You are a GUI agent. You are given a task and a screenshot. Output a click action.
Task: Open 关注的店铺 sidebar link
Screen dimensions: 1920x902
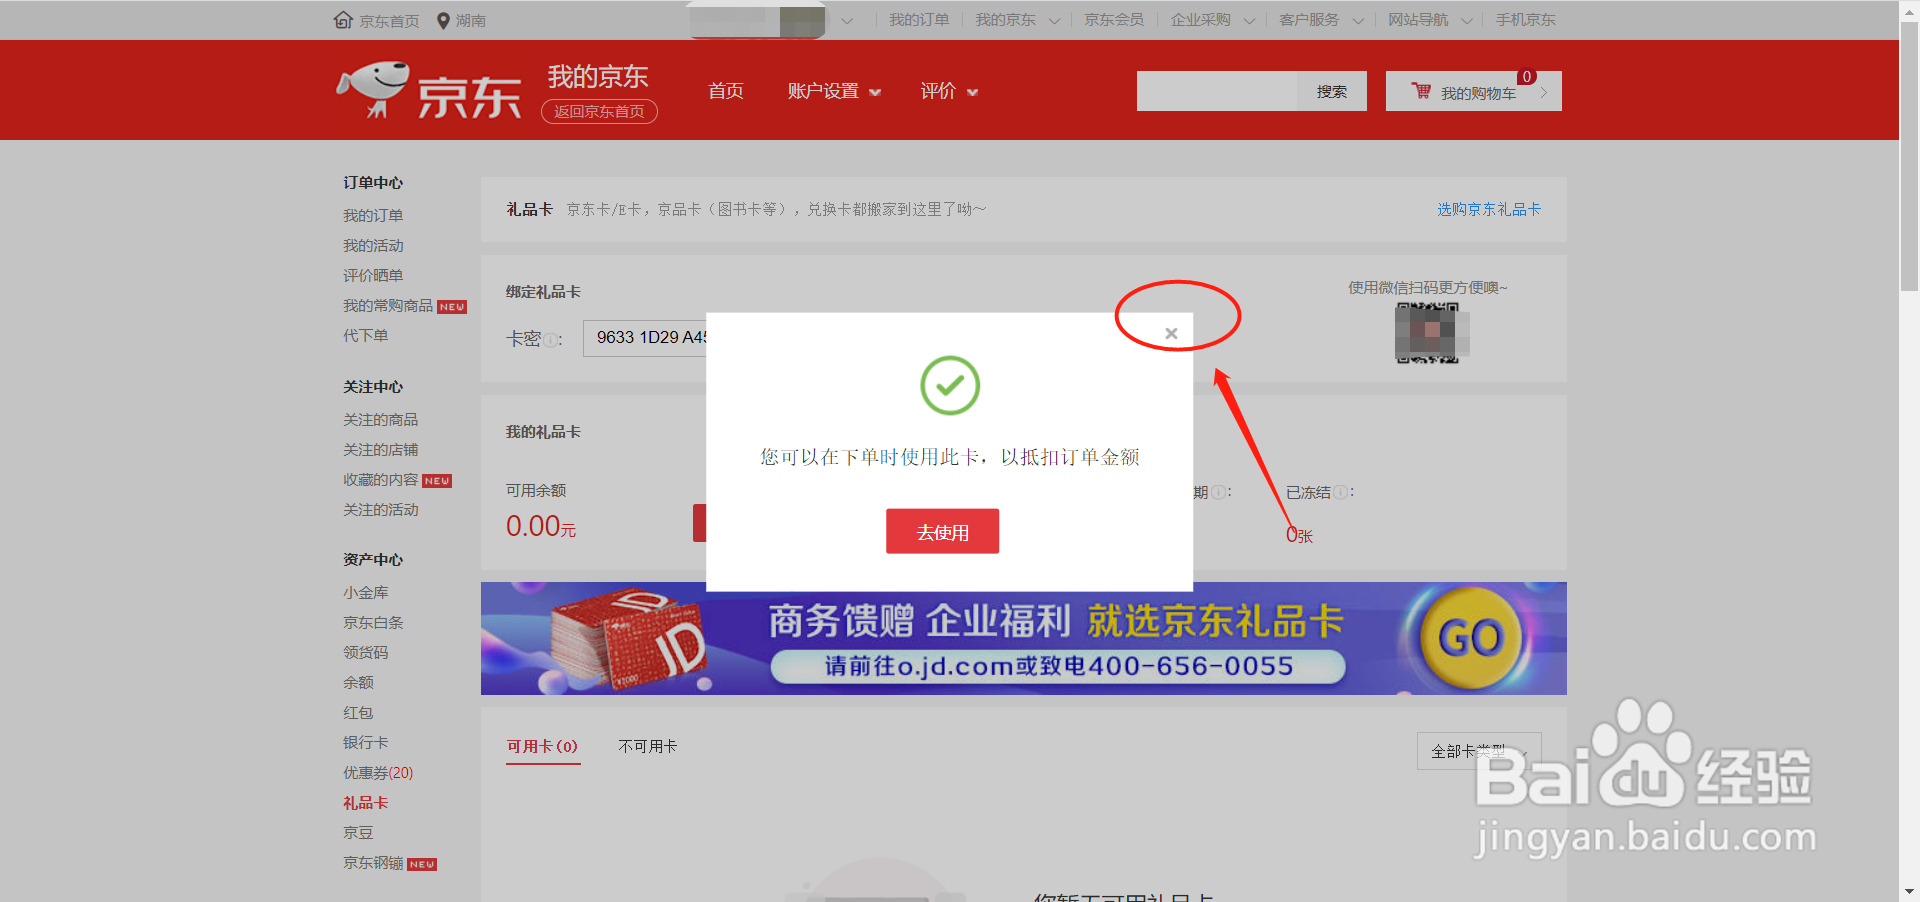coord(381,450)
